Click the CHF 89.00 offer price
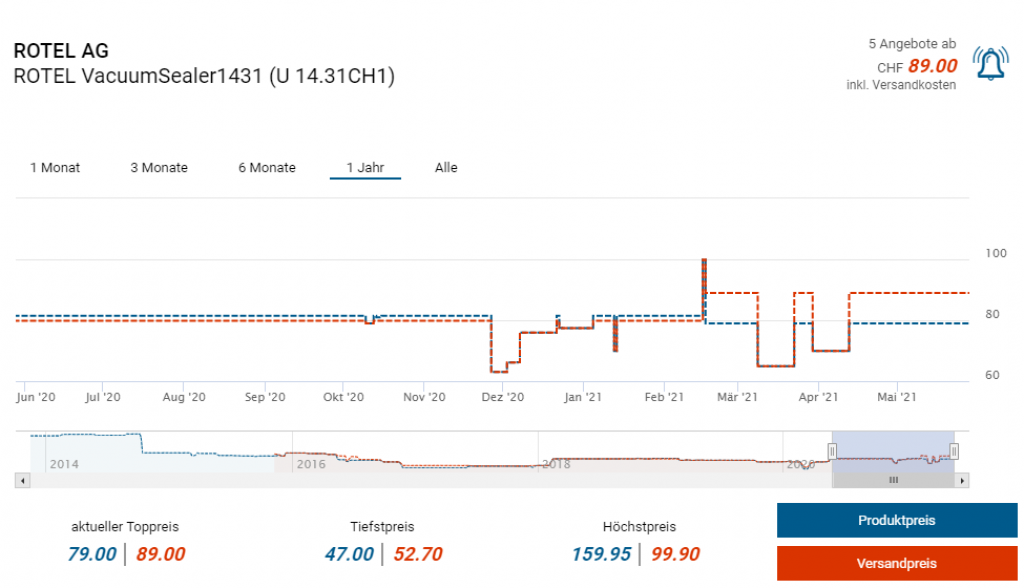 (x=932, y=66)
